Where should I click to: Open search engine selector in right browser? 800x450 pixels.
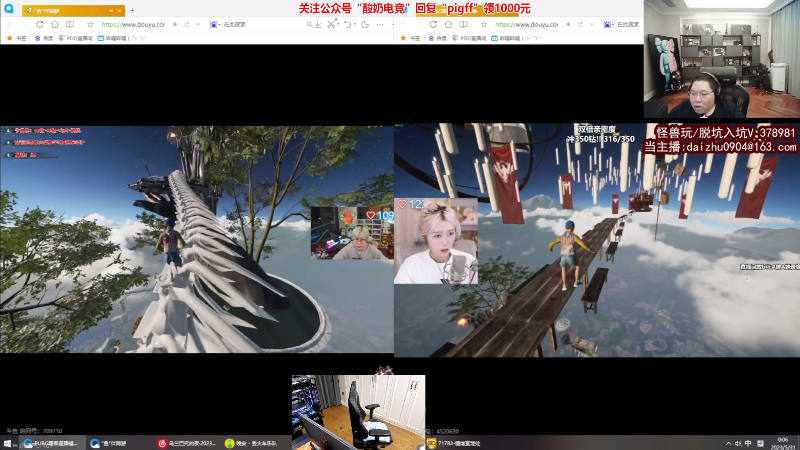[608, 24]
